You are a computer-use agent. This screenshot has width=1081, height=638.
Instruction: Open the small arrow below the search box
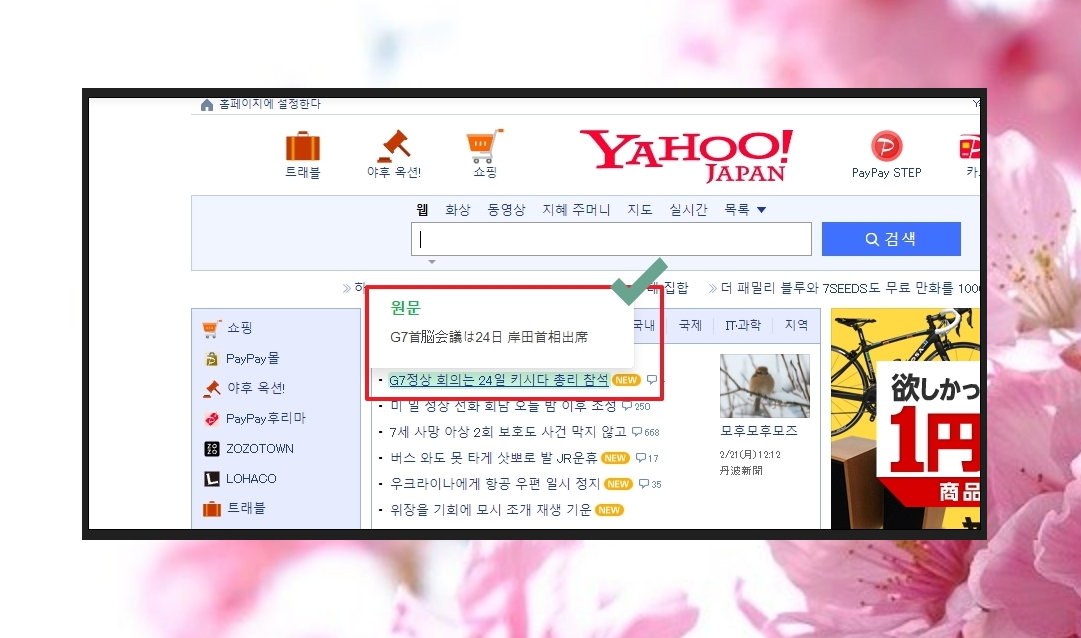pos(432,262)
